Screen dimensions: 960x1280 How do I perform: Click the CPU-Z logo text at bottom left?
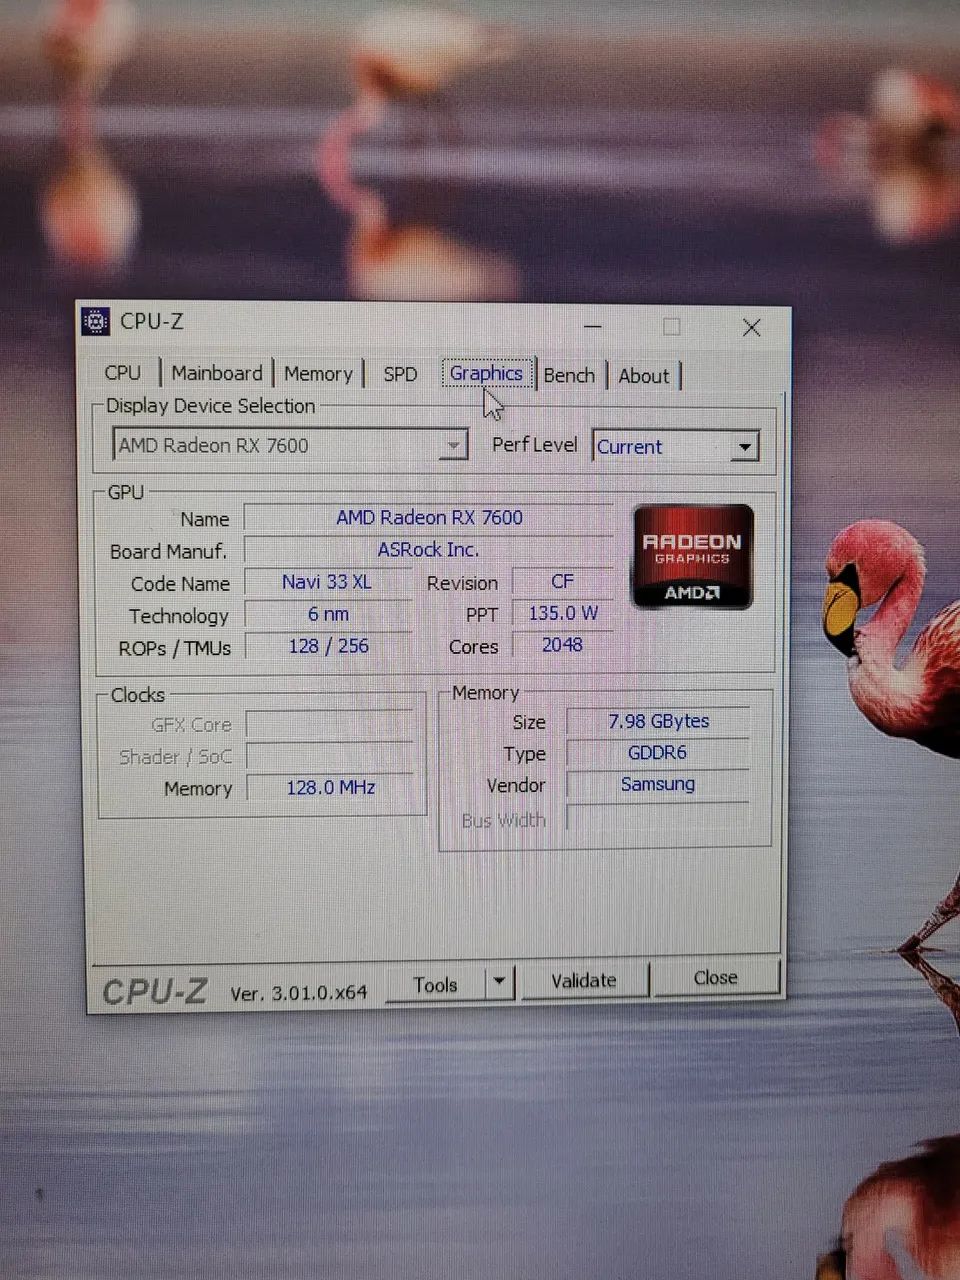pyautogui.click(x=155, y=992)
